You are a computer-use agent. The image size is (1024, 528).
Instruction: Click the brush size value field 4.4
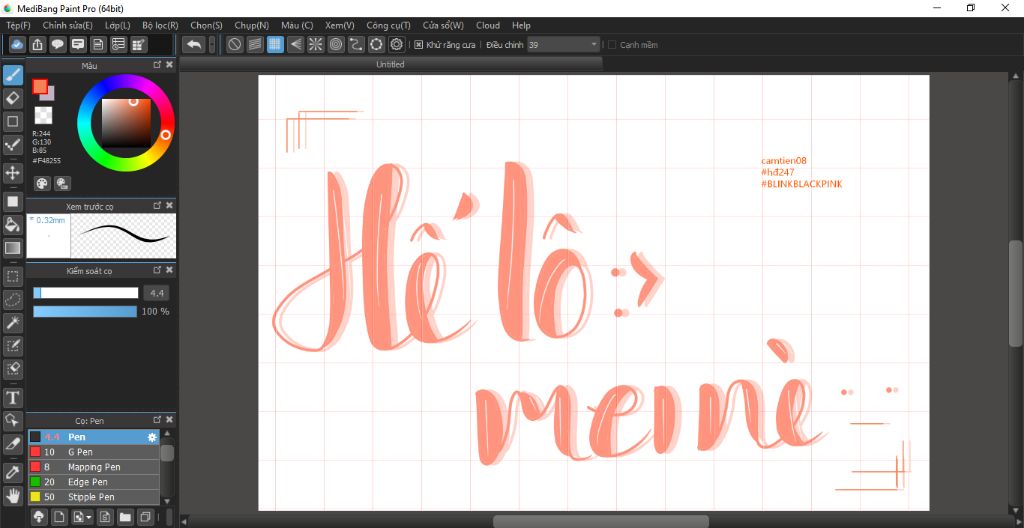coord(156,293)
